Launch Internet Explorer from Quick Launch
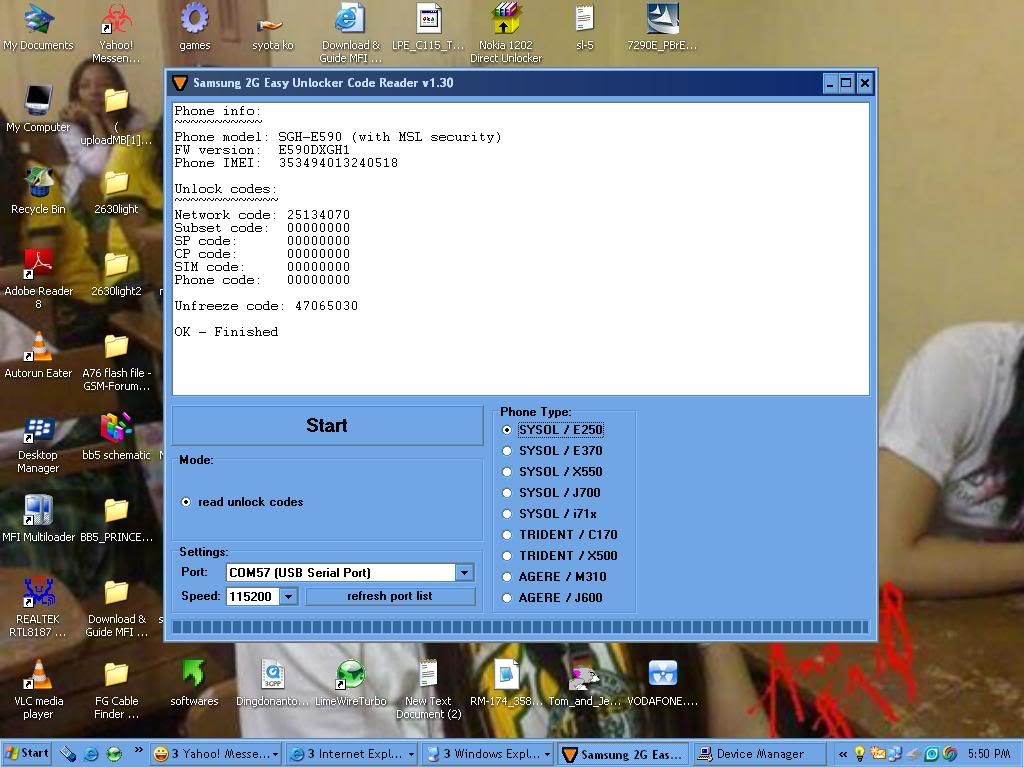1024x768 pixels. click(91, 754)
